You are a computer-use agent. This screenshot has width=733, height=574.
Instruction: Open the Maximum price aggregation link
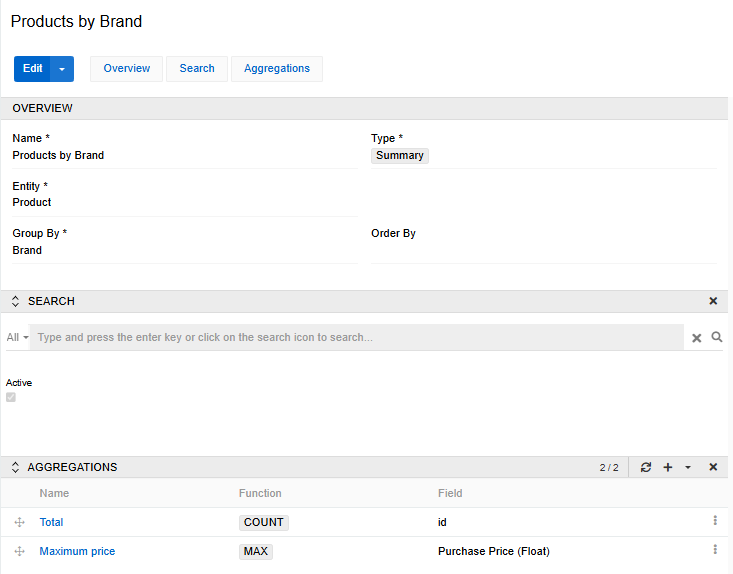[x=77, y=551]
